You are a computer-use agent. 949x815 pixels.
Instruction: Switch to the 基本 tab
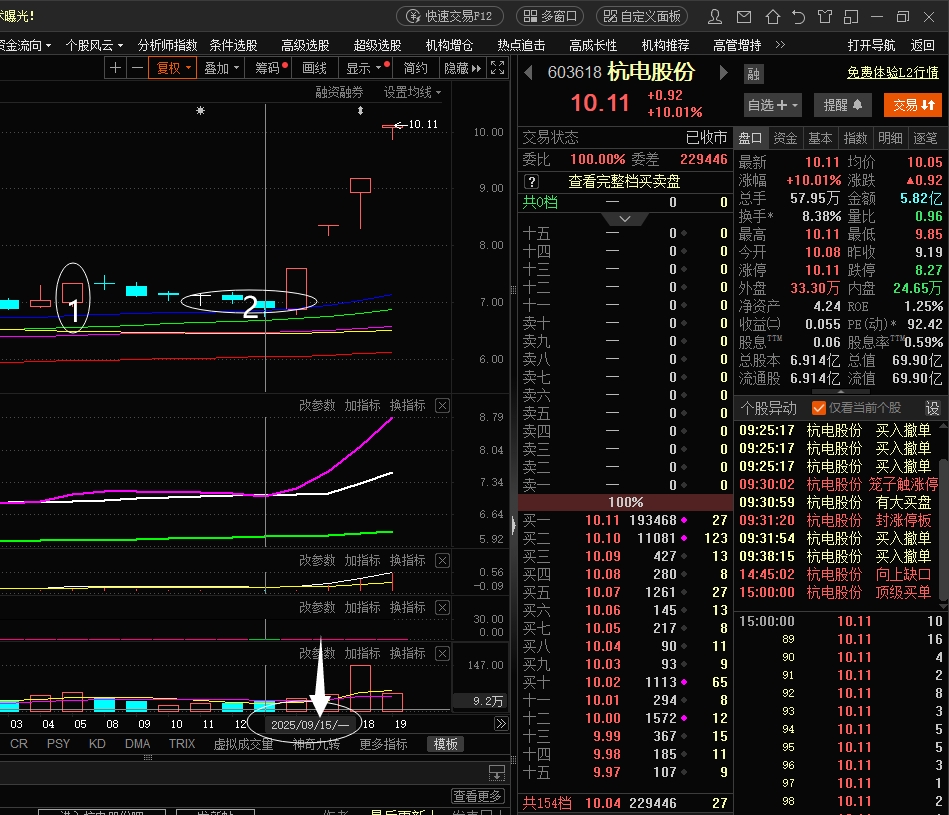coord(820,138)
